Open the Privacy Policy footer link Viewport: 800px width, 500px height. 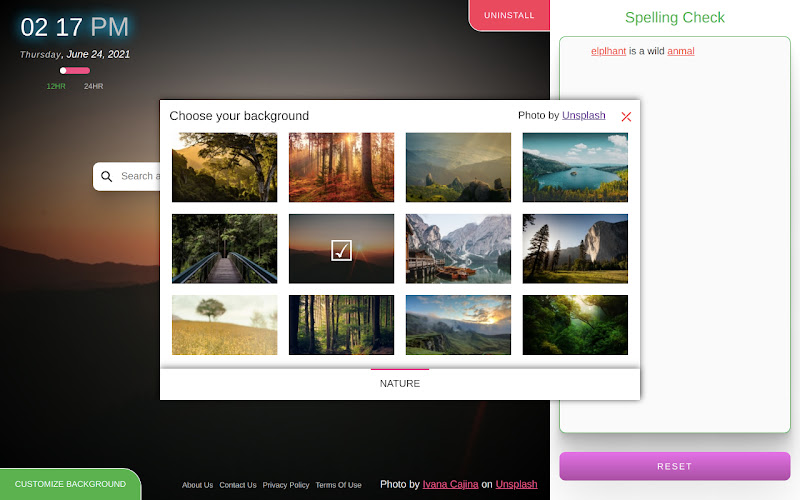coord(286,485)
